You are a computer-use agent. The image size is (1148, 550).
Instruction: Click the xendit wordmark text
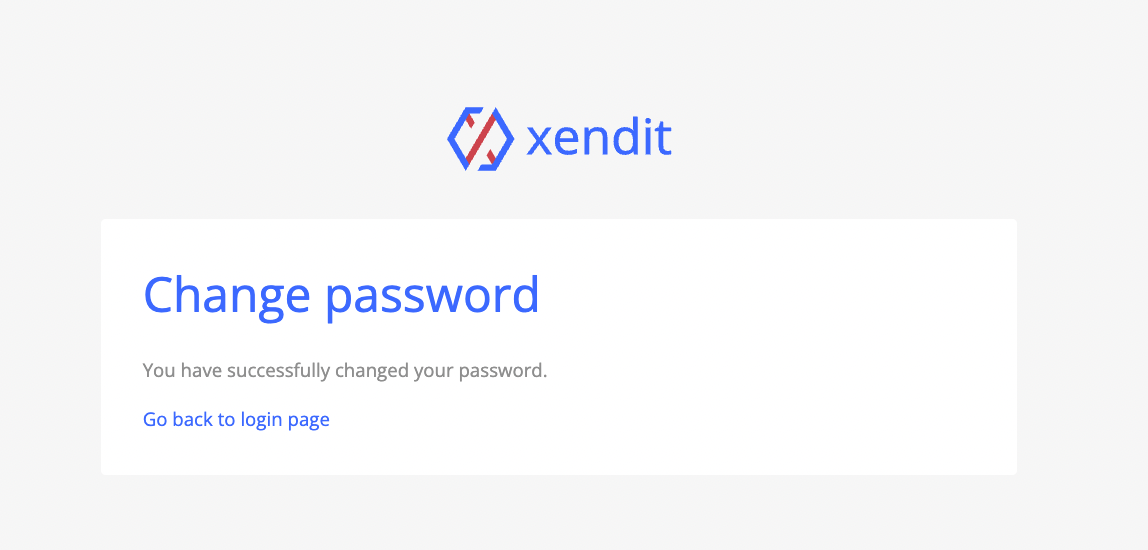point(599,139)
